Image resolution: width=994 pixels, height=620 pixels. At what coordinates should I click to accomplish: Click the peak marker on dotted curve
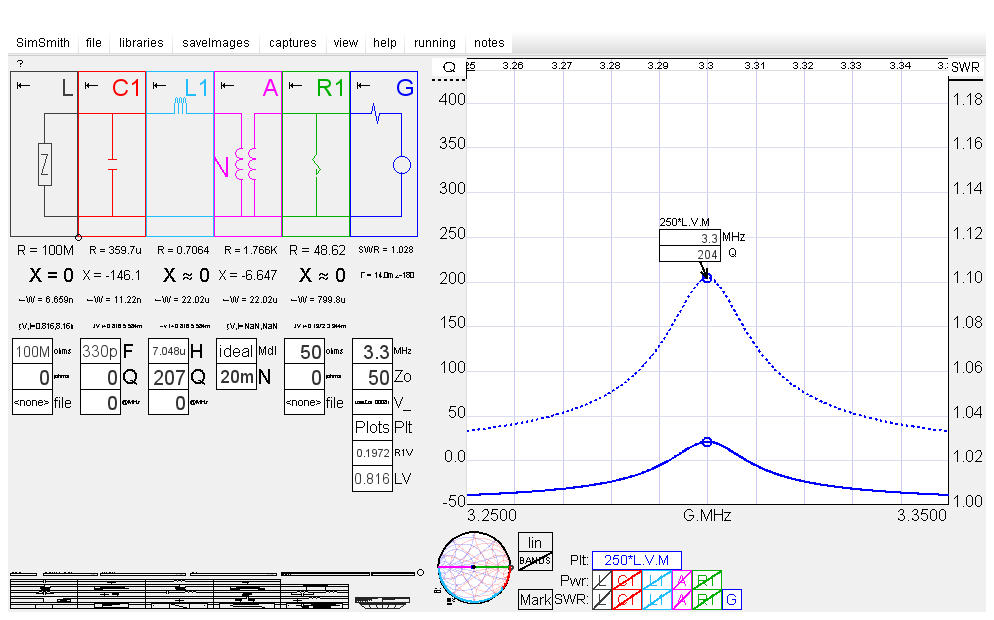pos(707,278)
